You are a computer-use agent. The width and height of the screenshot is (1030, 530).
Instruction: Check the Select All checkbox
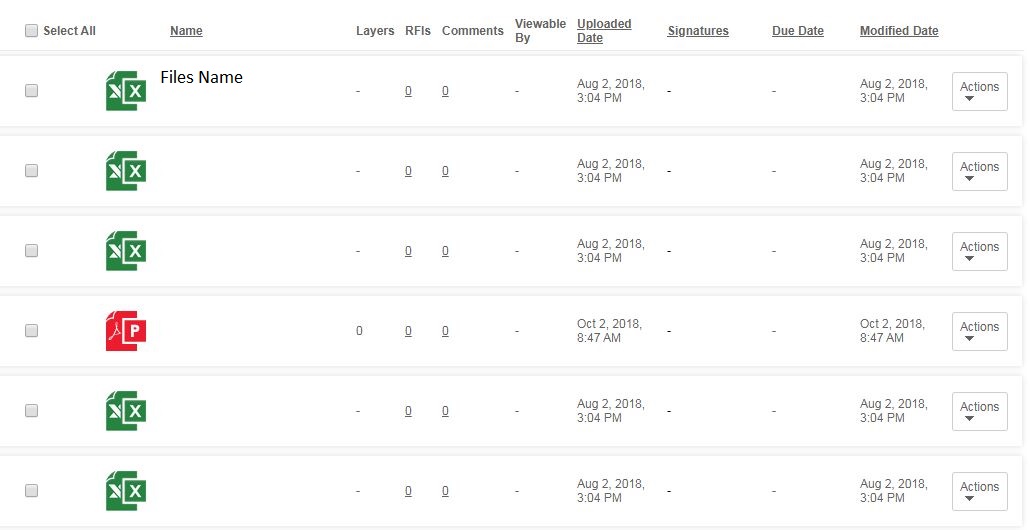(x=31, y=30)
